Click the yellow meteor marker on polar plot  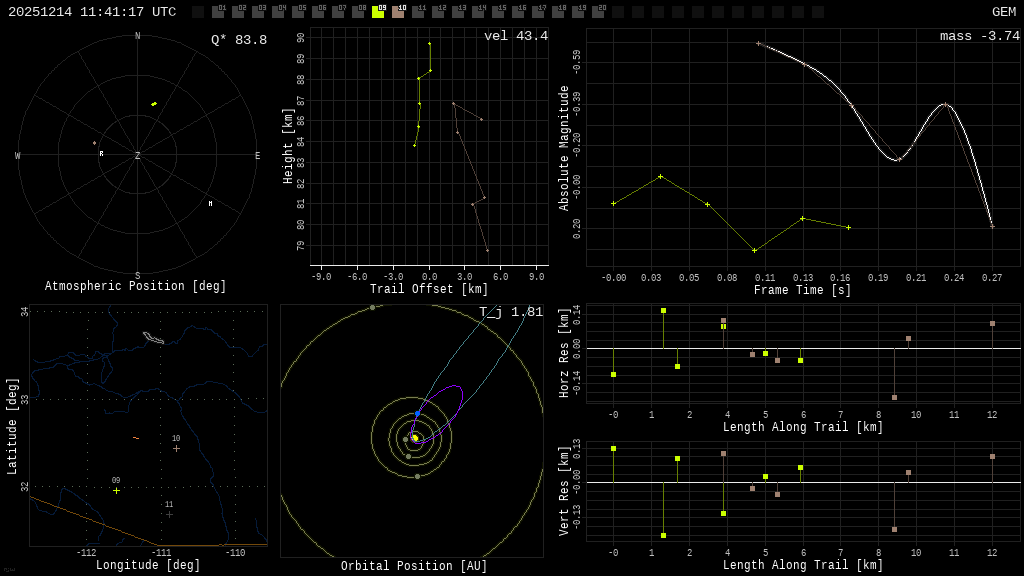[154, 104]
